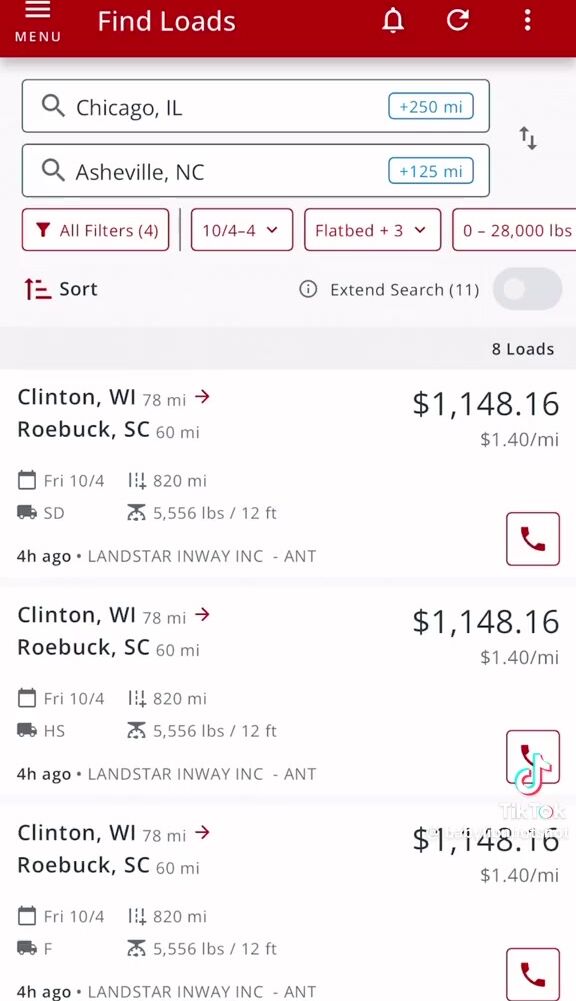Toggle the Extend Search switch

(528, 289)
